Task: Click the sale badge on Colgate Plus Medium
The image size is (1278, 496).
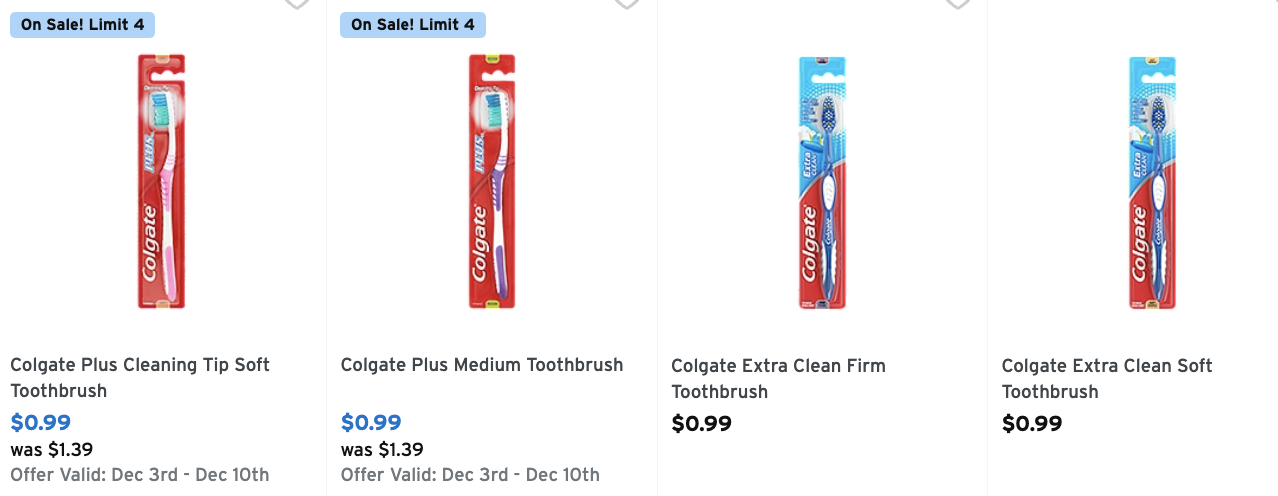Action: (413, 24)
